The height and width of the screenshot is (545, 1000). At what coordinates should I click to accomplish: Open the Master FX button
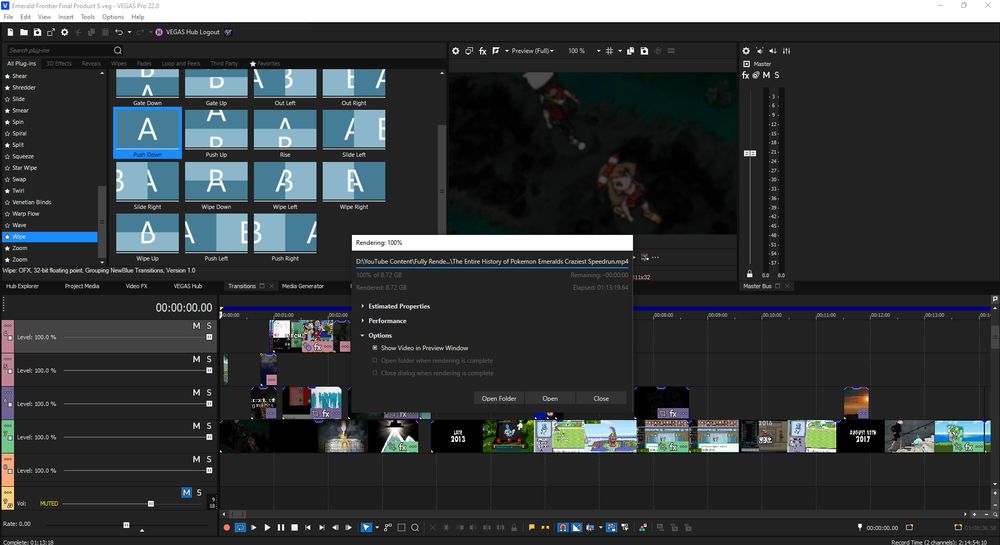tap(745, 75)
